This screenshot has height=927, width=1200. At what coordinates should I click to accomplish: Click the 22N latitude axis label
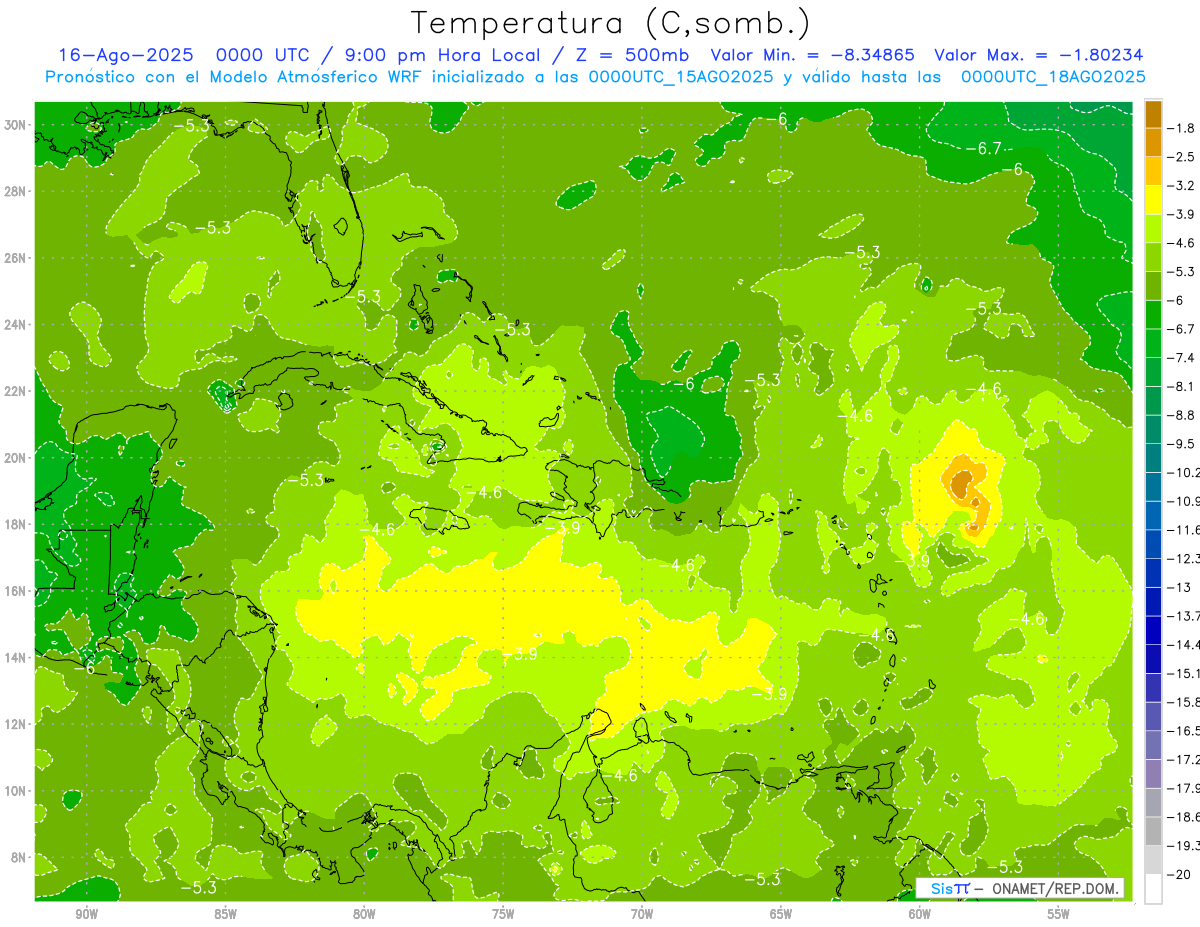coord(15,391)
